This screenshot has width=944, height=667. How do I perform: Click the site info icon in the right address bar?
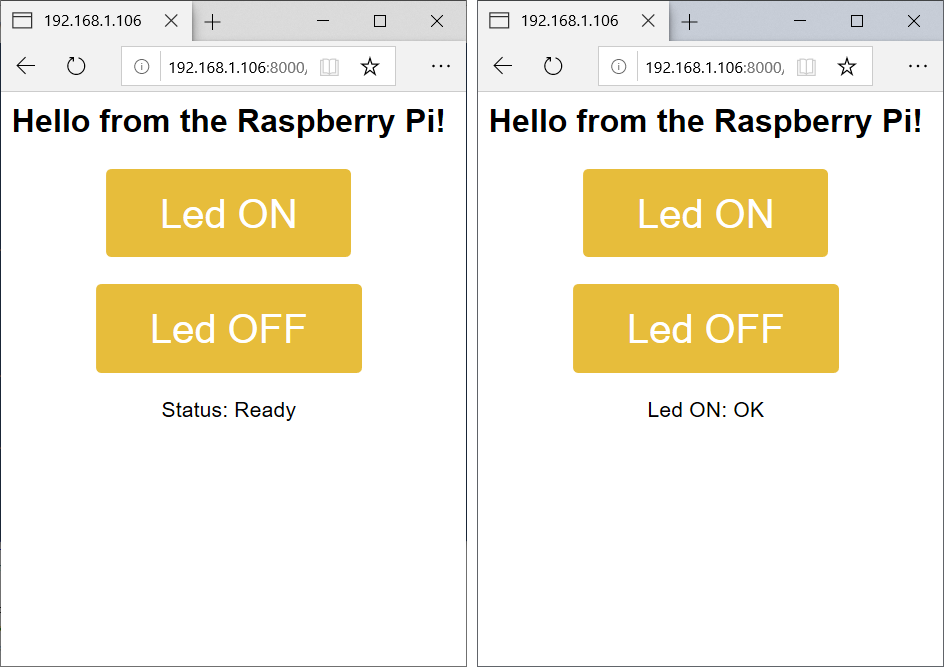pos(616,66)
